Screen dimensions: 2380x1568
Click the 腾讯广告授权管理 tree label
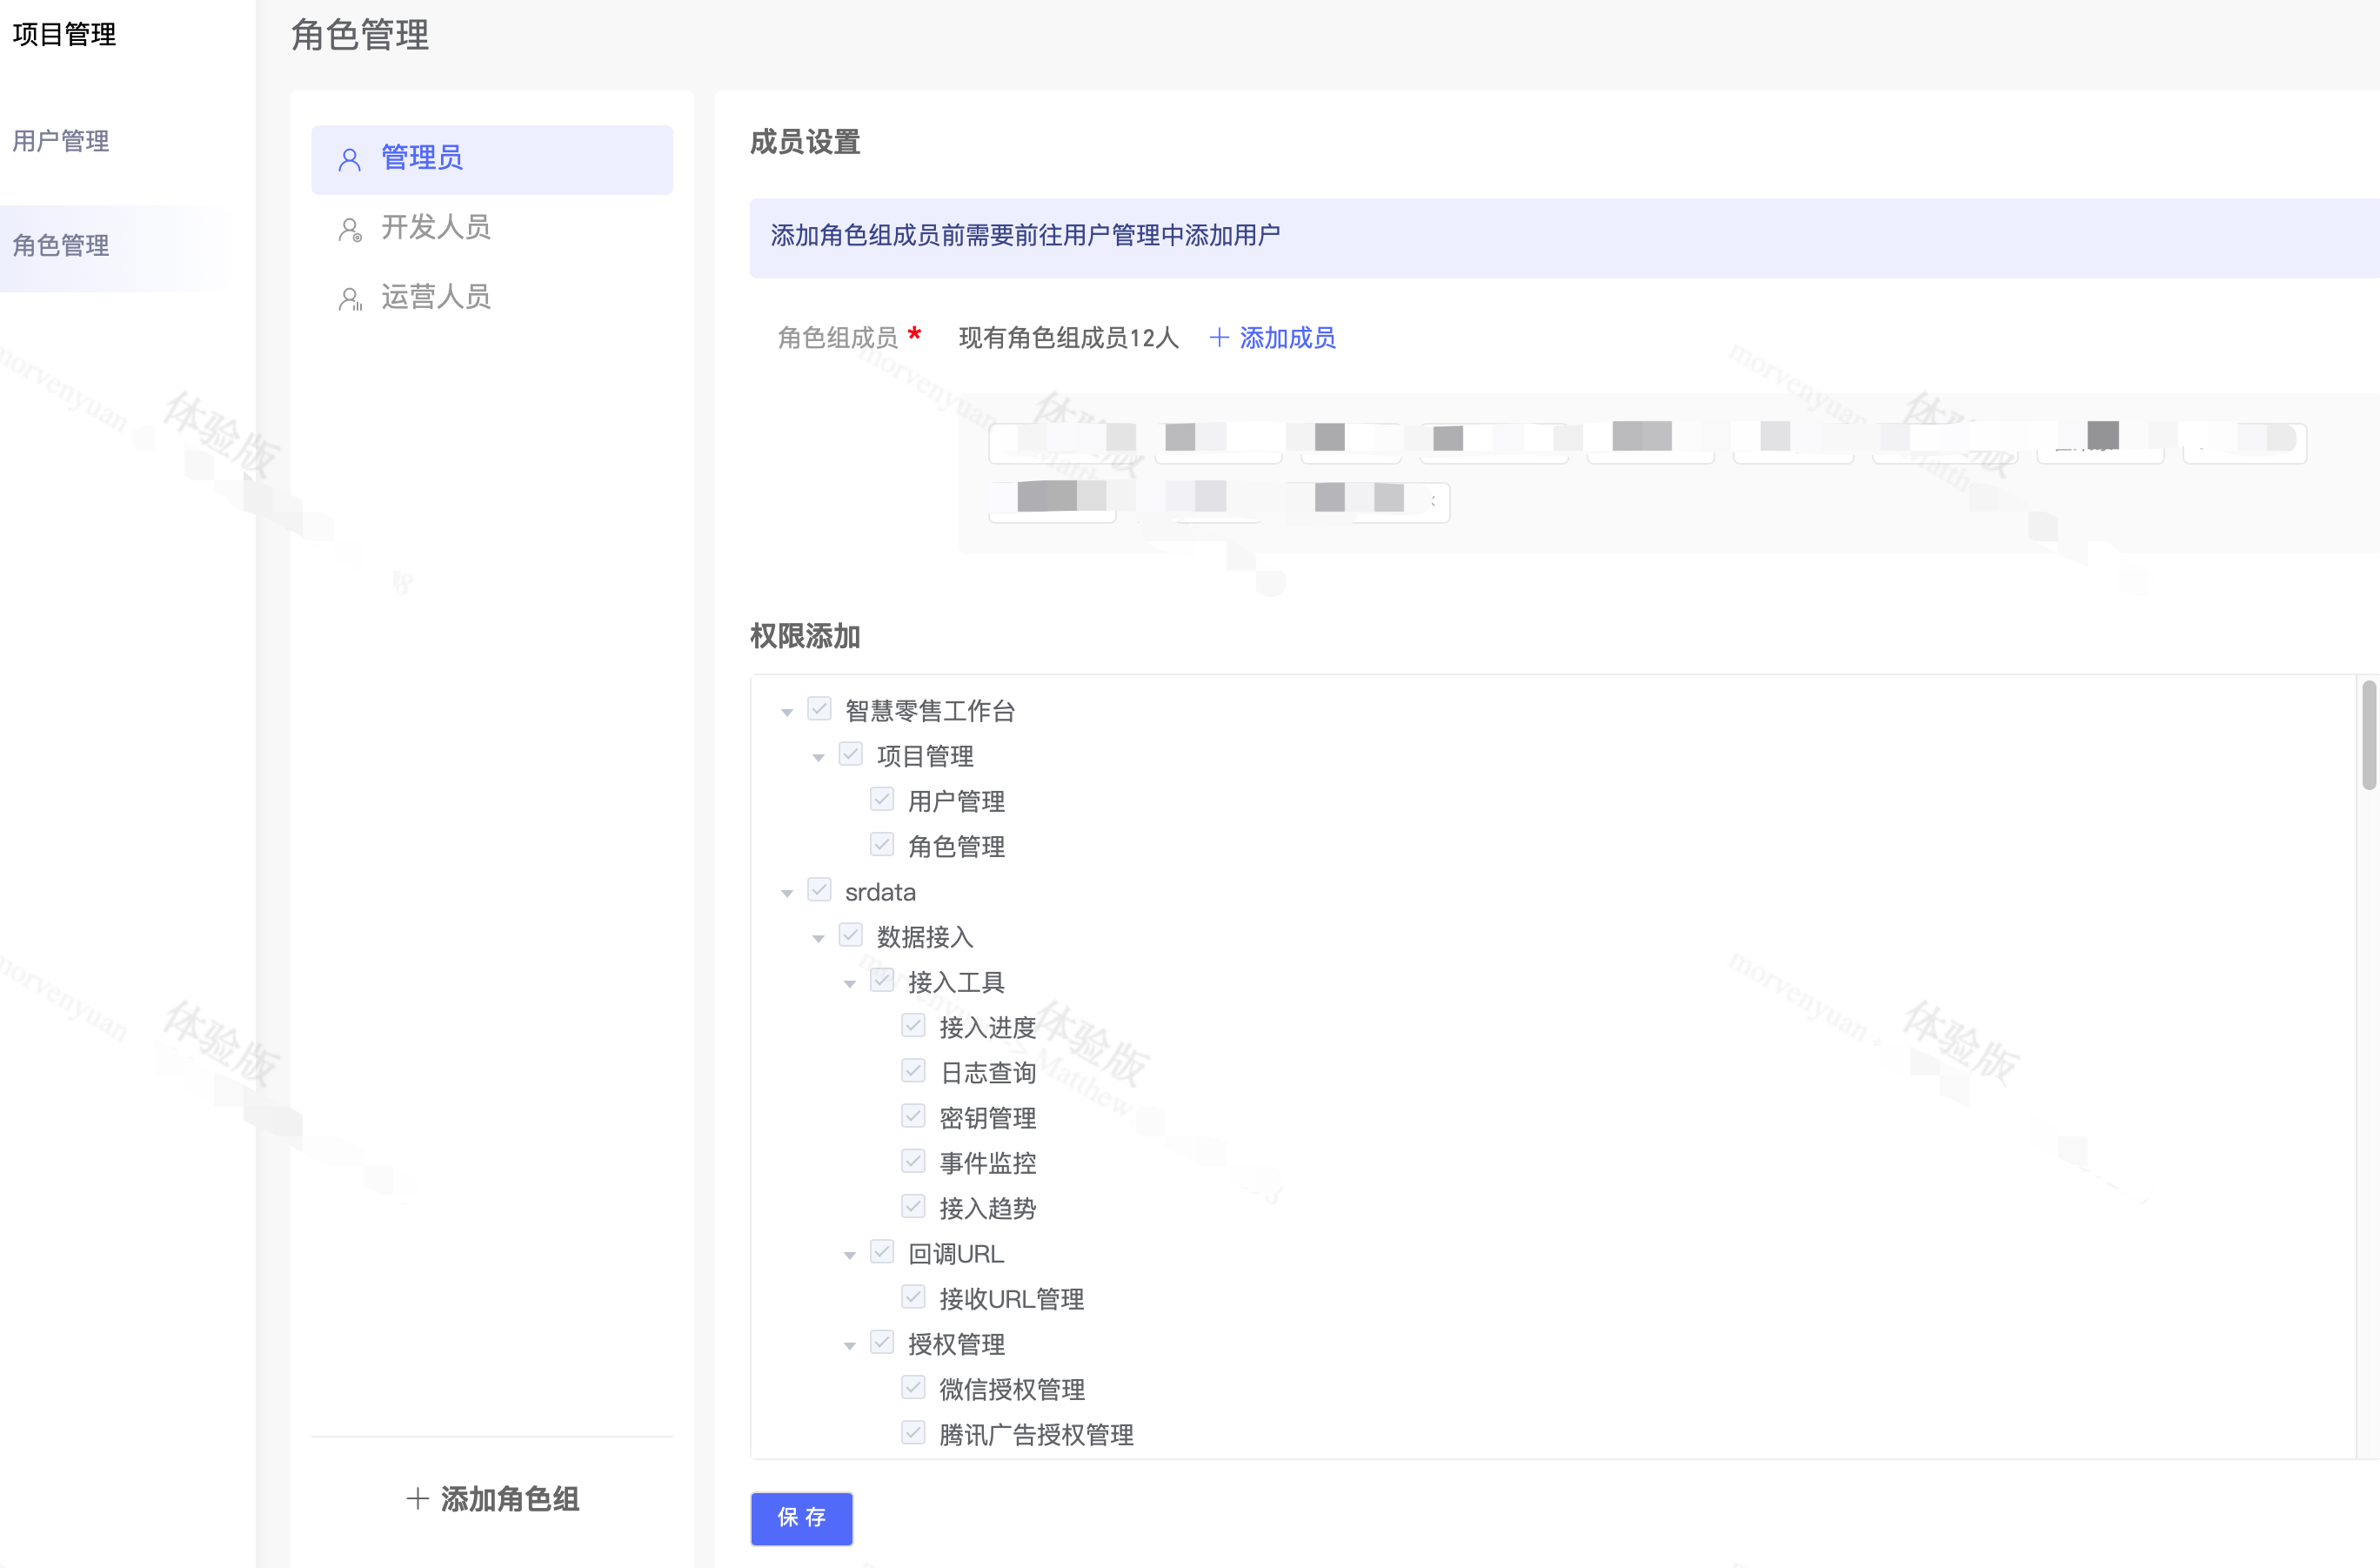coord(1036,1434)
